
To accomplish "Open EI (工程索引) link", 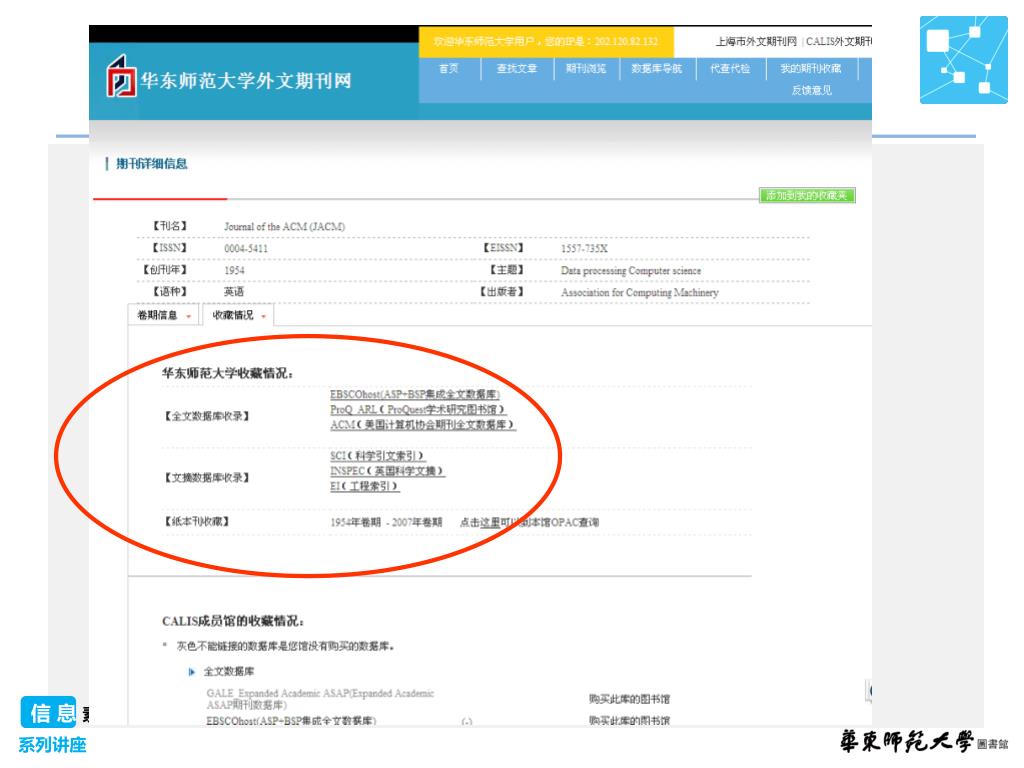I will [x=364, y=487].
